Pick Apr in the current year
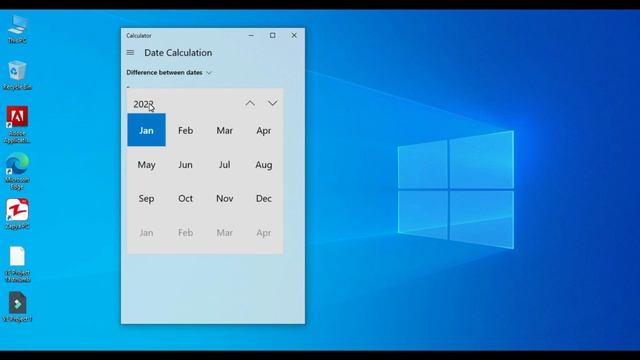The image size is (640, 360). click(x=264, y=131)
